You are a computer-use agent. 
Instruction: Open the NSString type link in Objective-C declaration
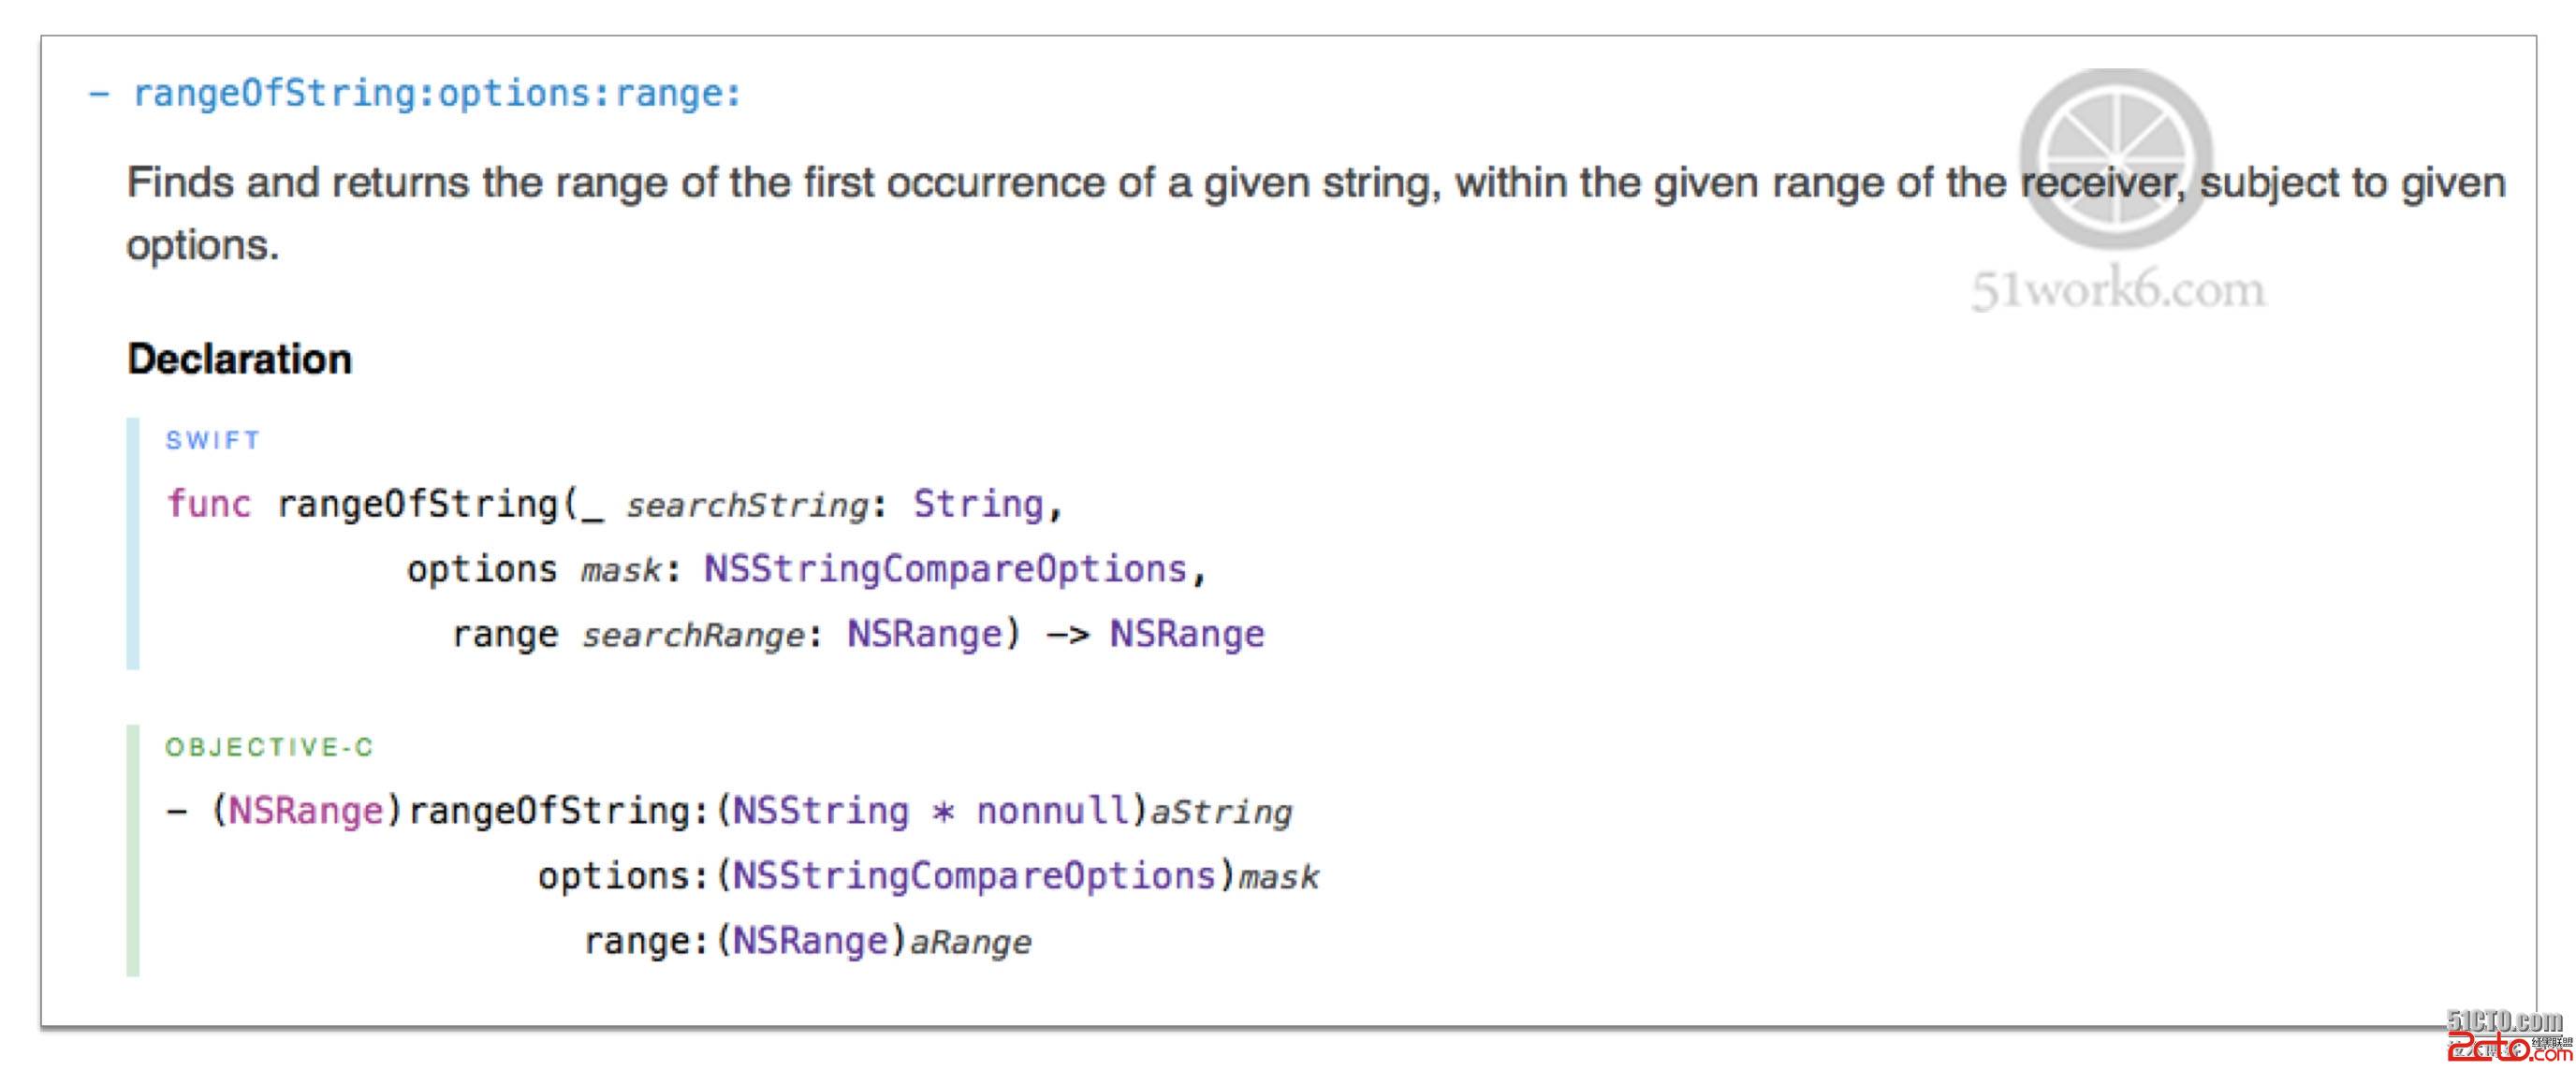(821, 811)
